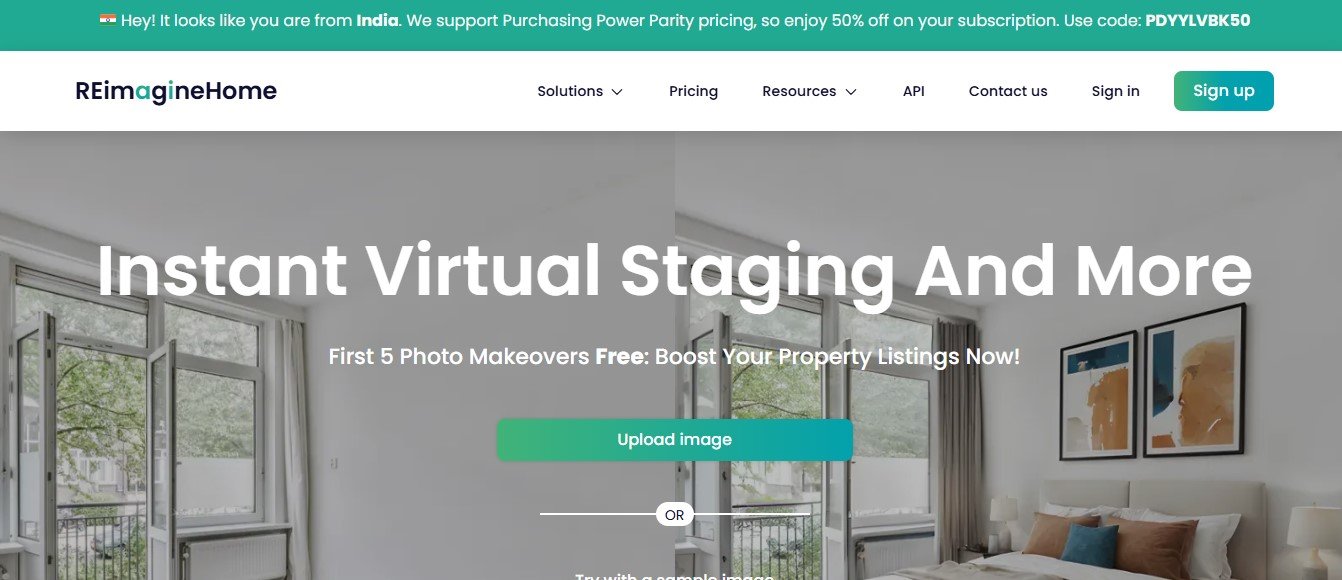1342x580 pixels.
Task: Click the REimagineHome logo
Action: pyautogui.click(x=176, y=91)
